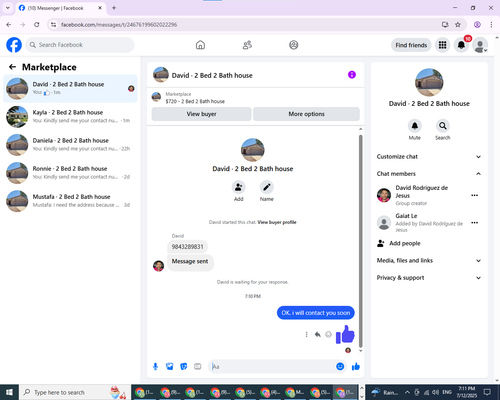Click the OK i will contact you soon message
Screen dimensions: 500x400
(316, 313)
